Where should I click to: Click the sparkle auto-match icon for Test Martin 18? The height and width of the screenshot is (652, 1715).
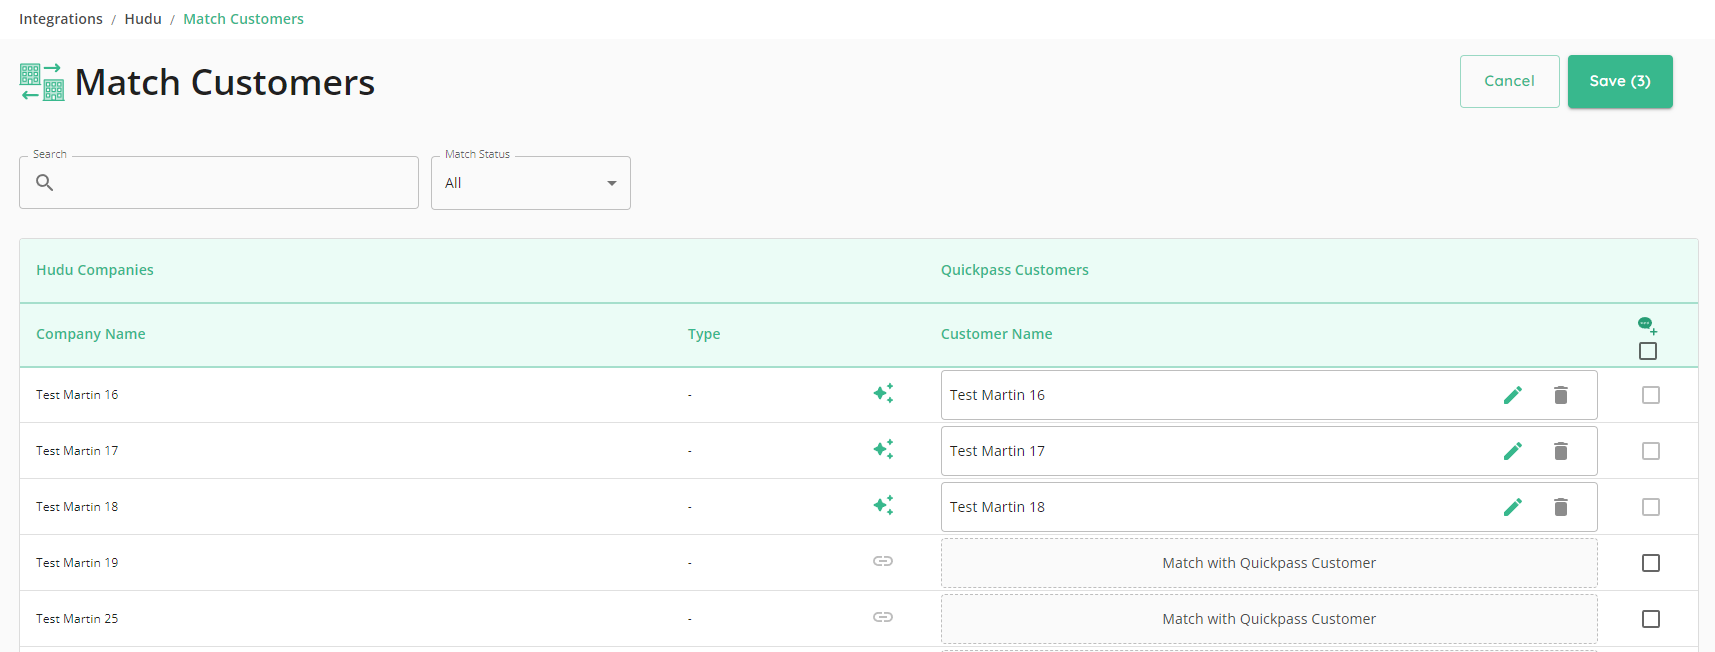[883, 506]
